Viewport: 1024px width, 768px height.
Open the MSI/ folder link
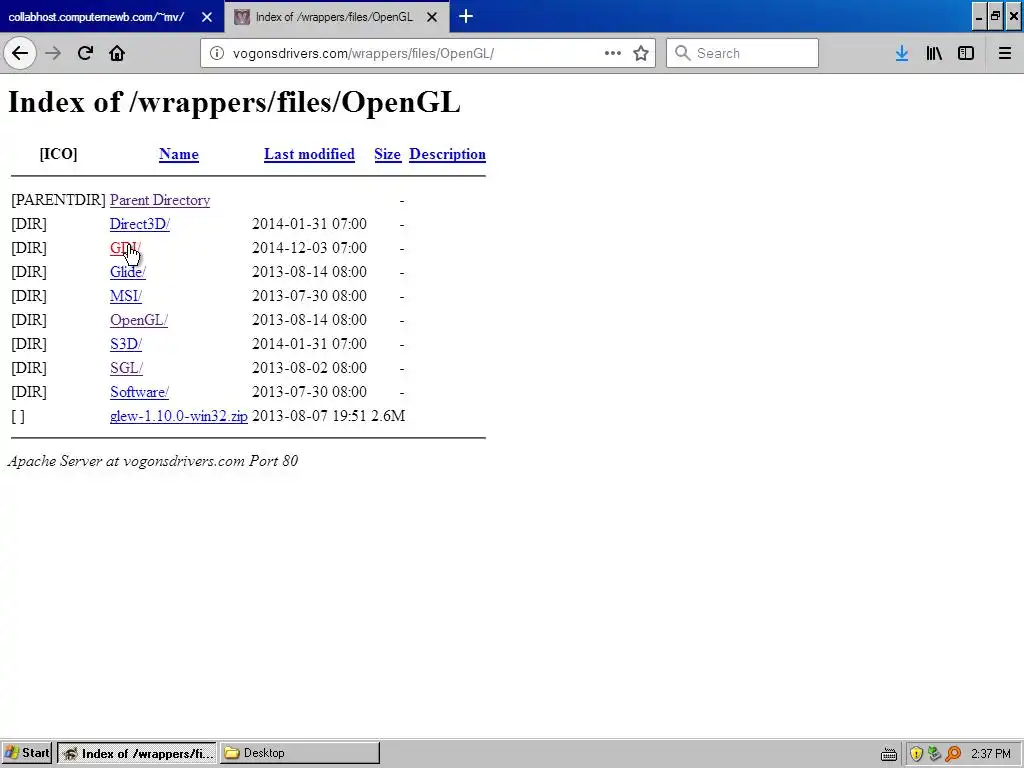point(126,296)
